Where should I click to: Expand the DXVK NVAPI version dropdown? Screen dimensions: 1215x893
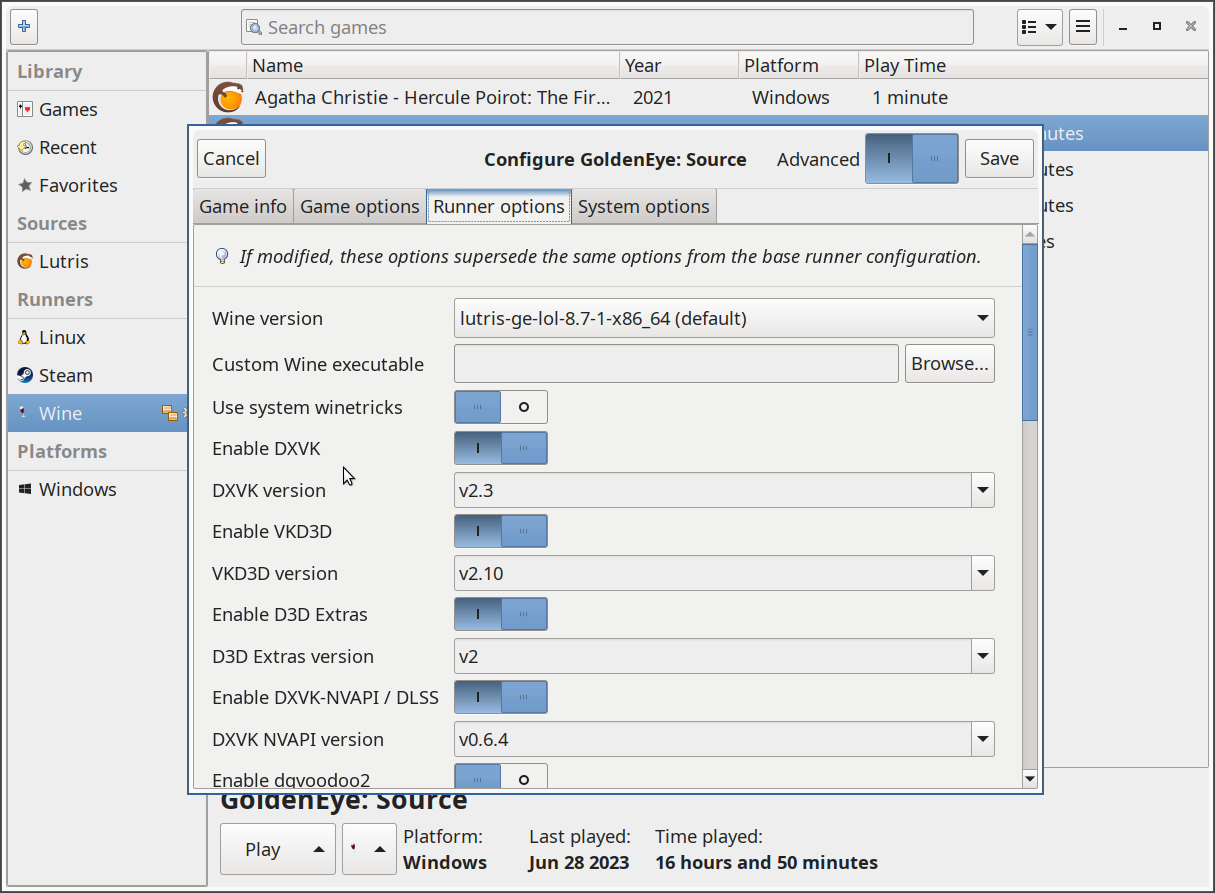pos(724,740)
